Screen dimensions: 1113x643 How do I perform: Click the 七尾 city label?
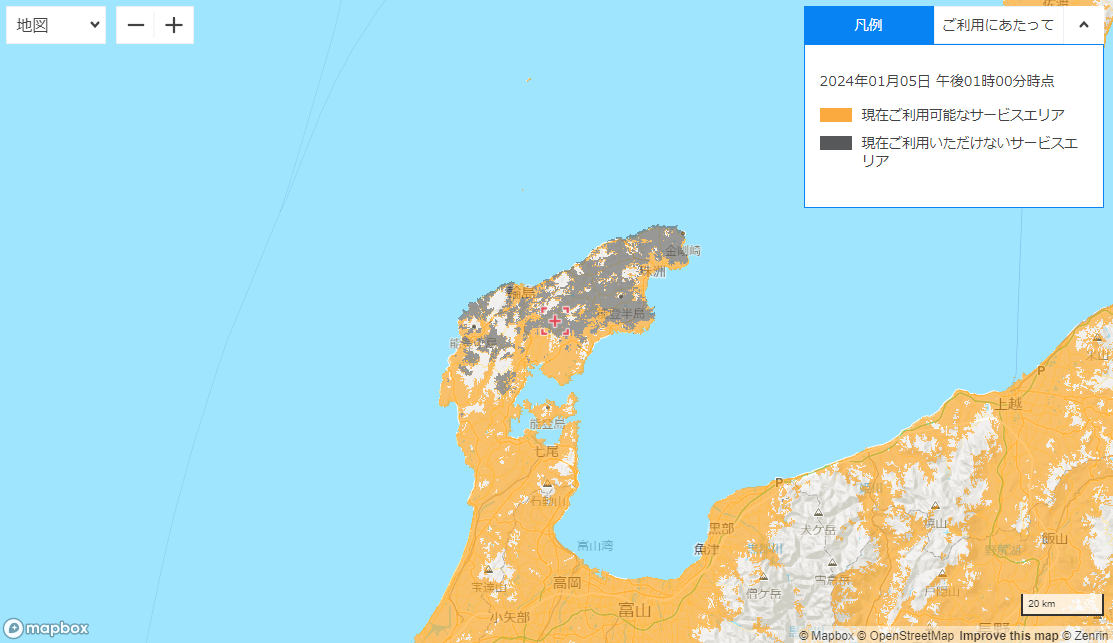tap(546, 451)
